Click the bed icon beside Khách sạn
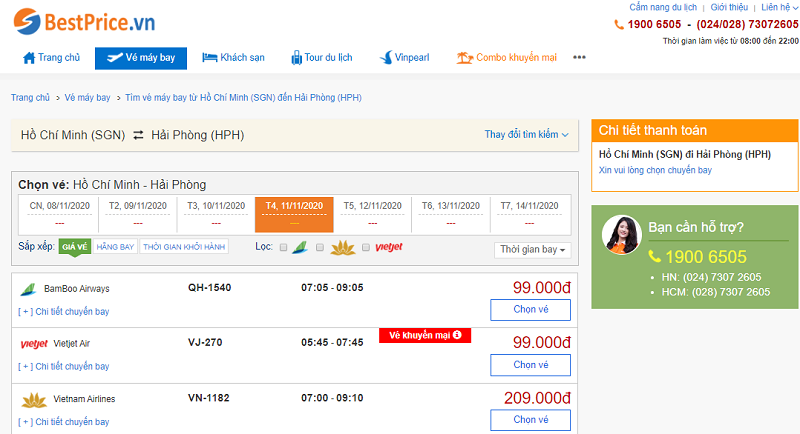This screenshot has width=800, height=434. tap(209, 58)
